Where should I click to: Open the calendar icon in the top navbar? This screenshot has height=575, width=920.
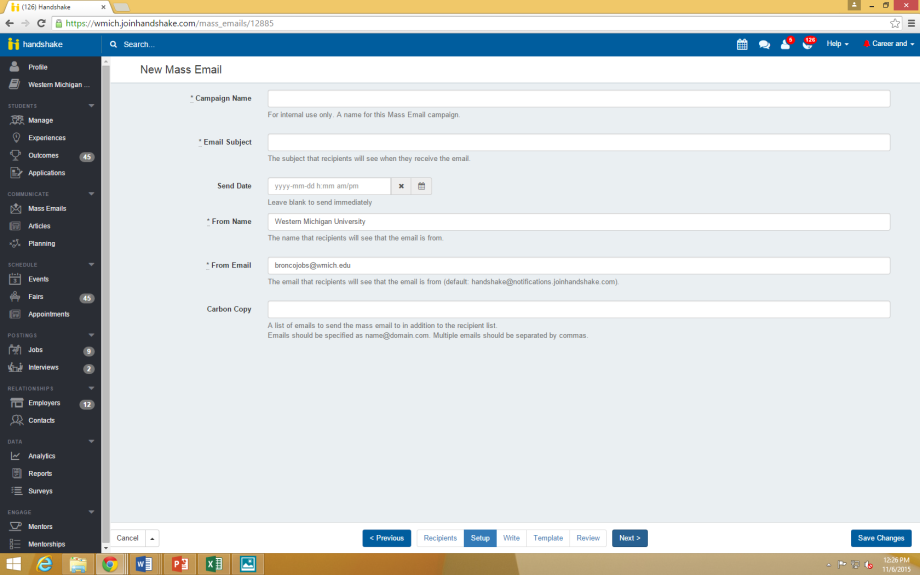742,44
